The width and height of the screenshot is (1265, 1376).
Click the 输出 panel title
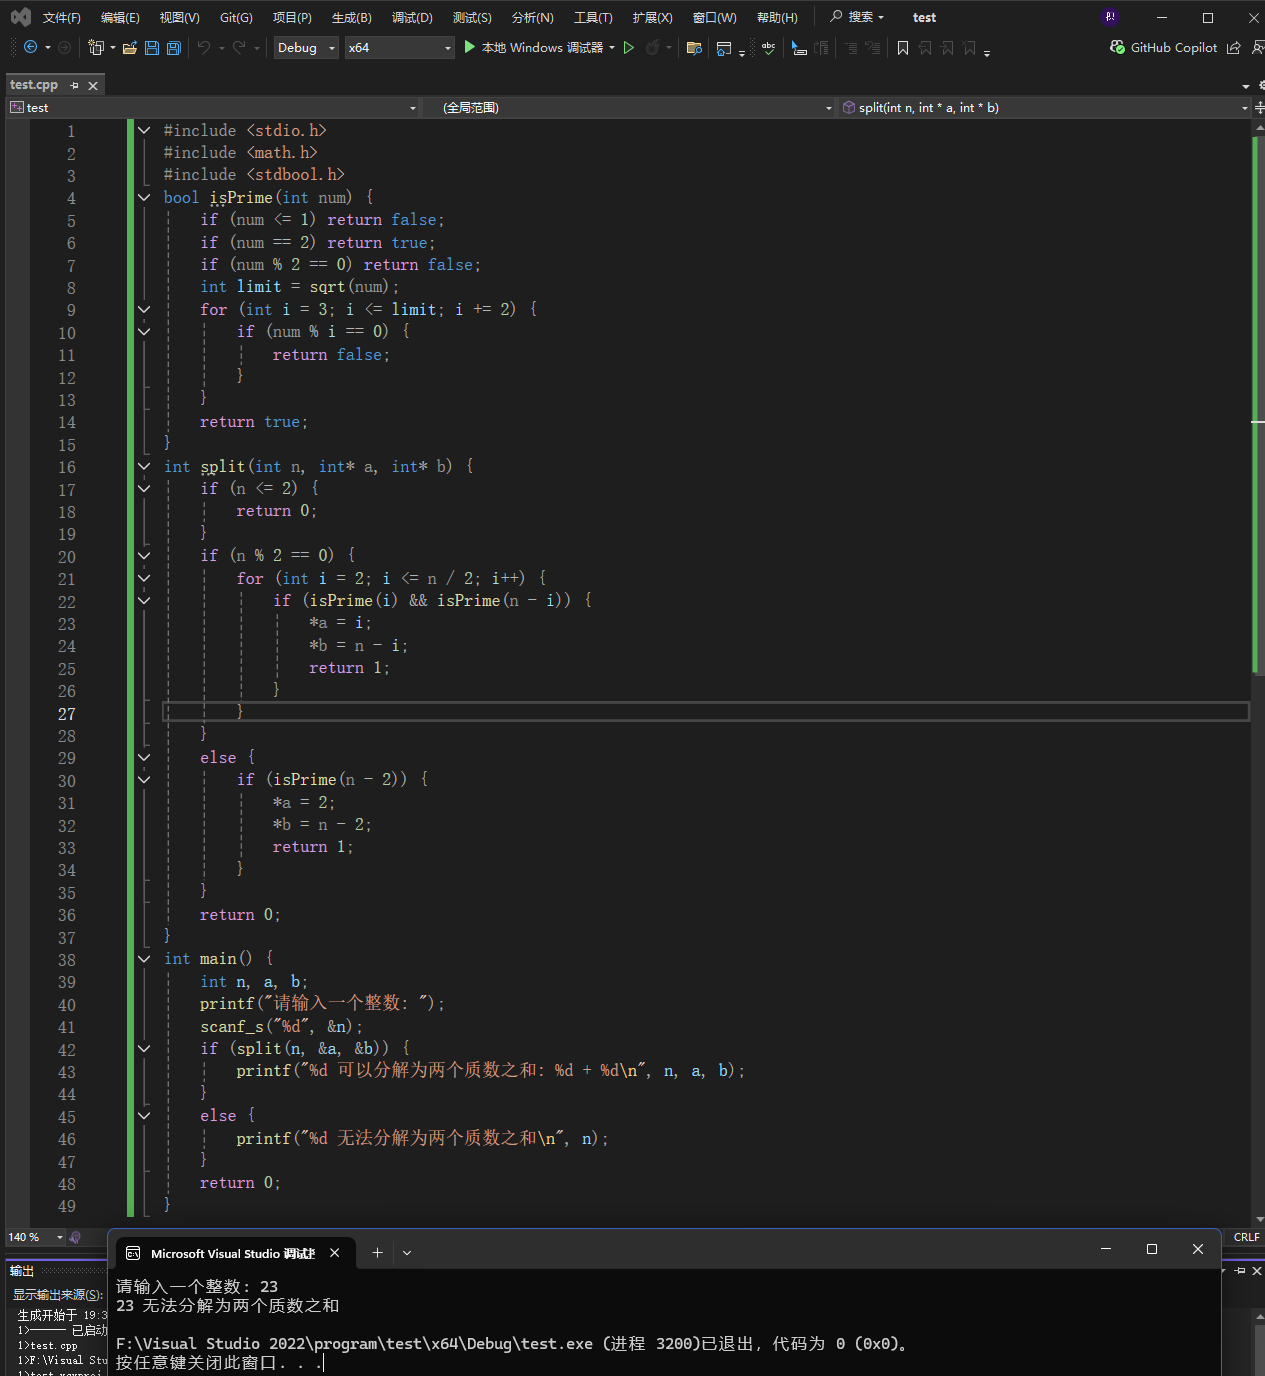22,1270
